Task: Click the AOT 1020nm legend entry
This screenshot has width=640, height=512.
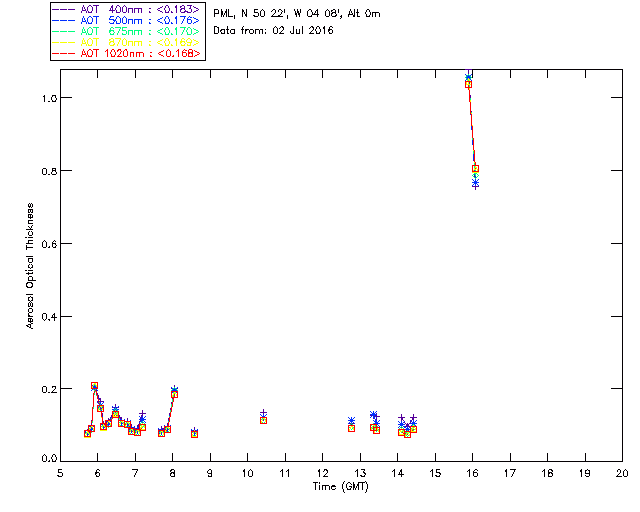Action: pos(127,53)
